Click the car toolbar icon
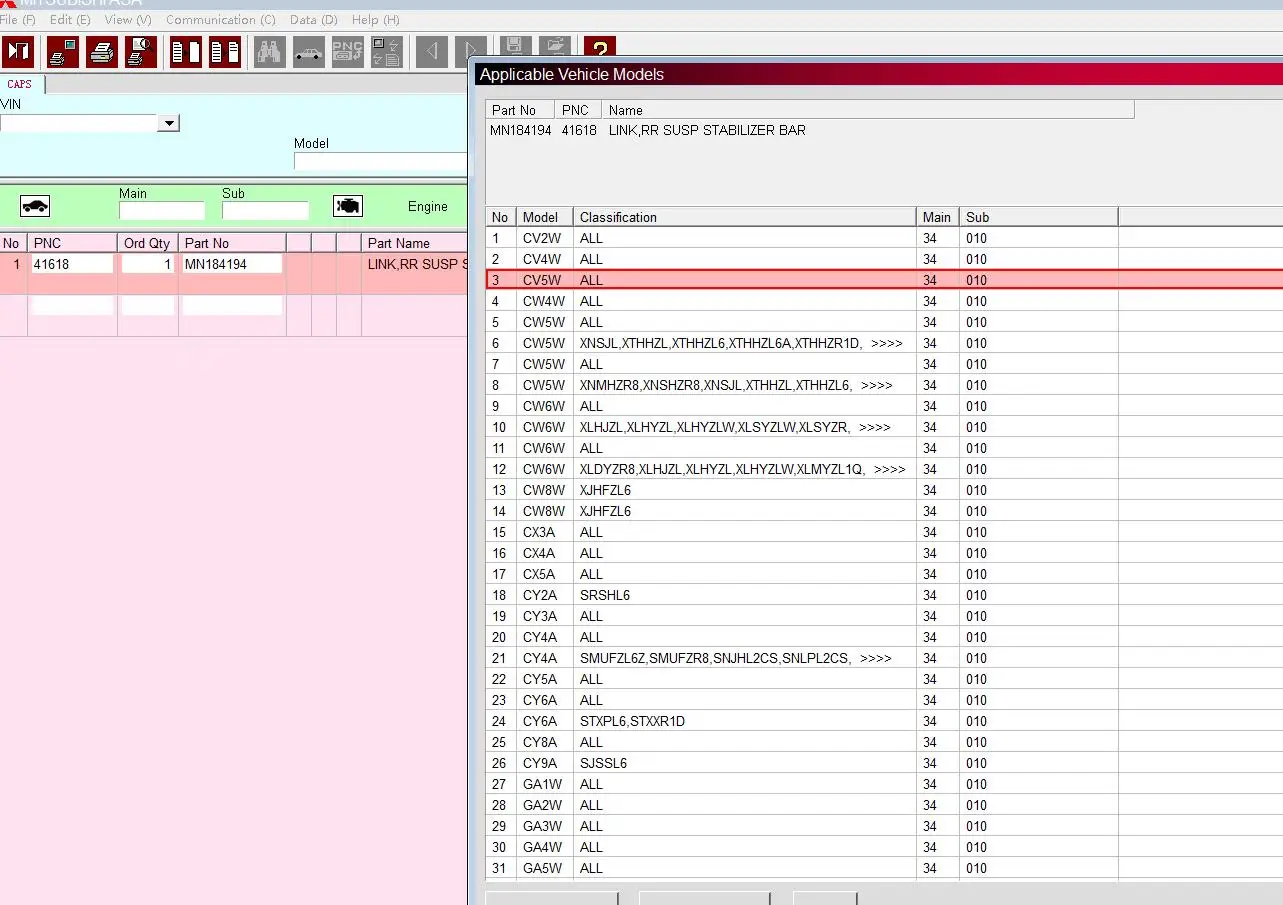This screenshot has width=1283, height=905. 308,51
